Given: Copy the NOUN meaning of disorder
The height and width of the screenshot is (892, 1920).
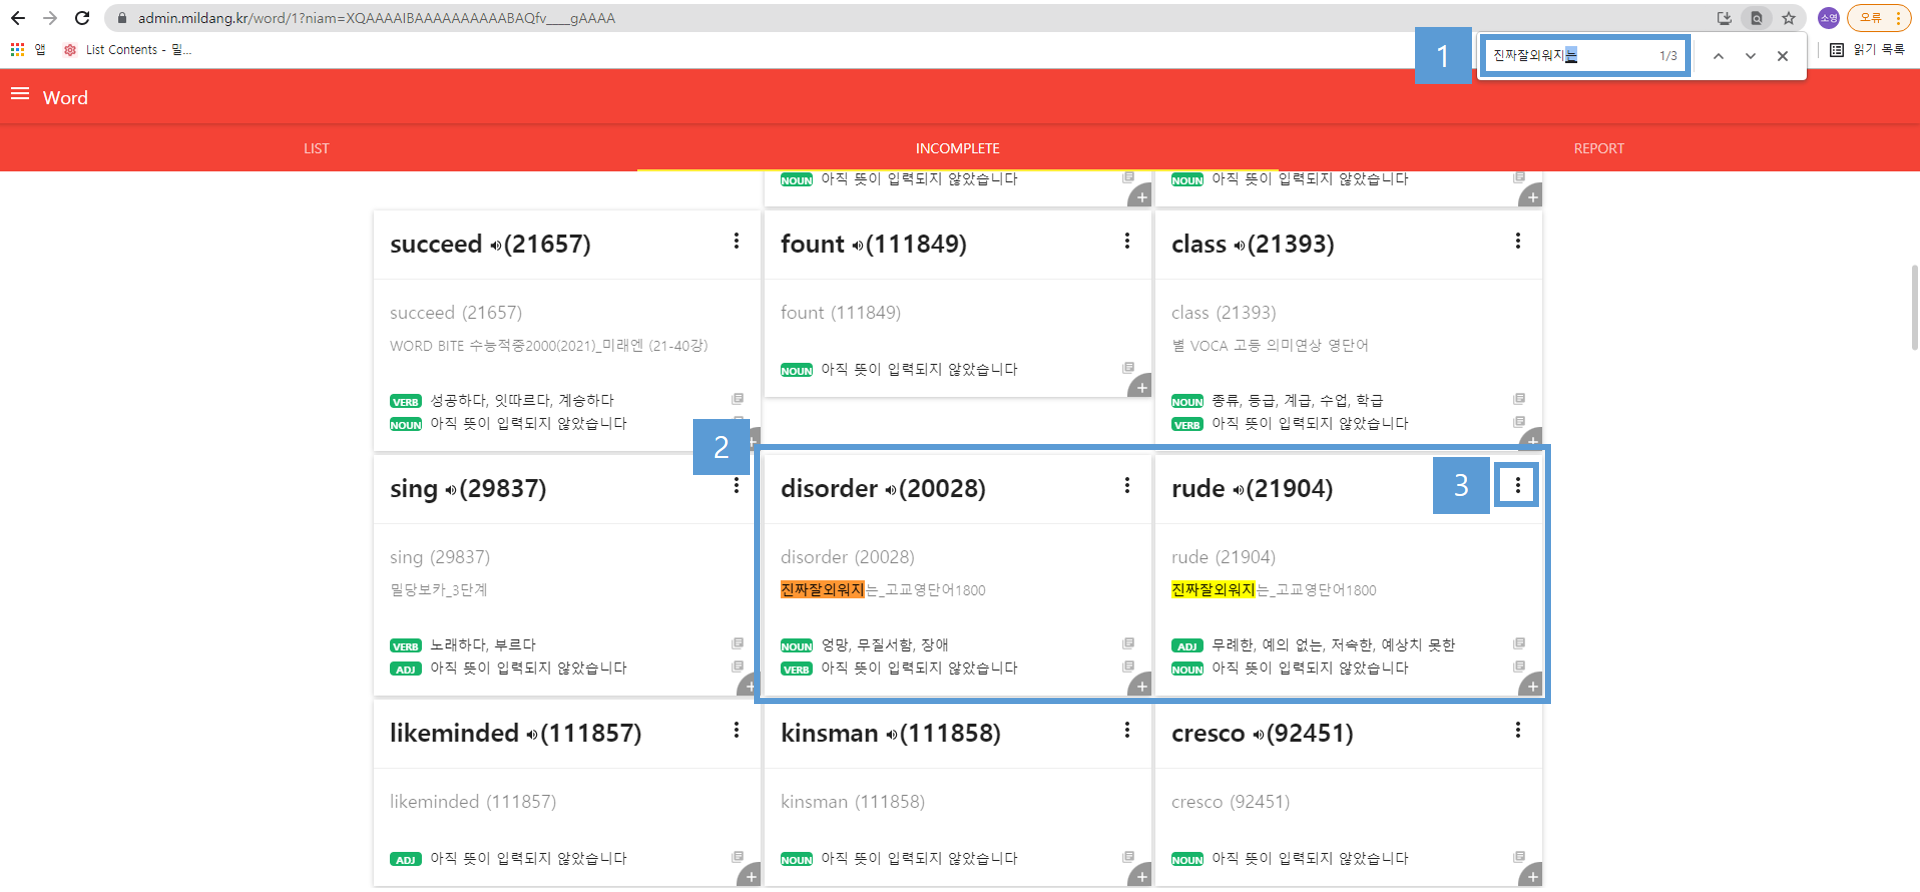Looking at the screenshot, I should click(1128, 643).
